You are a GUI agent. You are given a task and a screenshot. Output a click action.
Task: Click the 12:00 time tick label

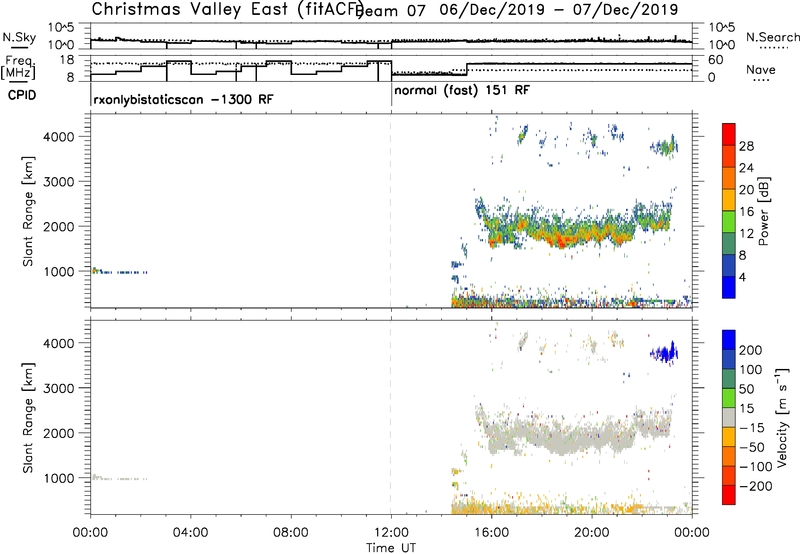pos(391,533)
